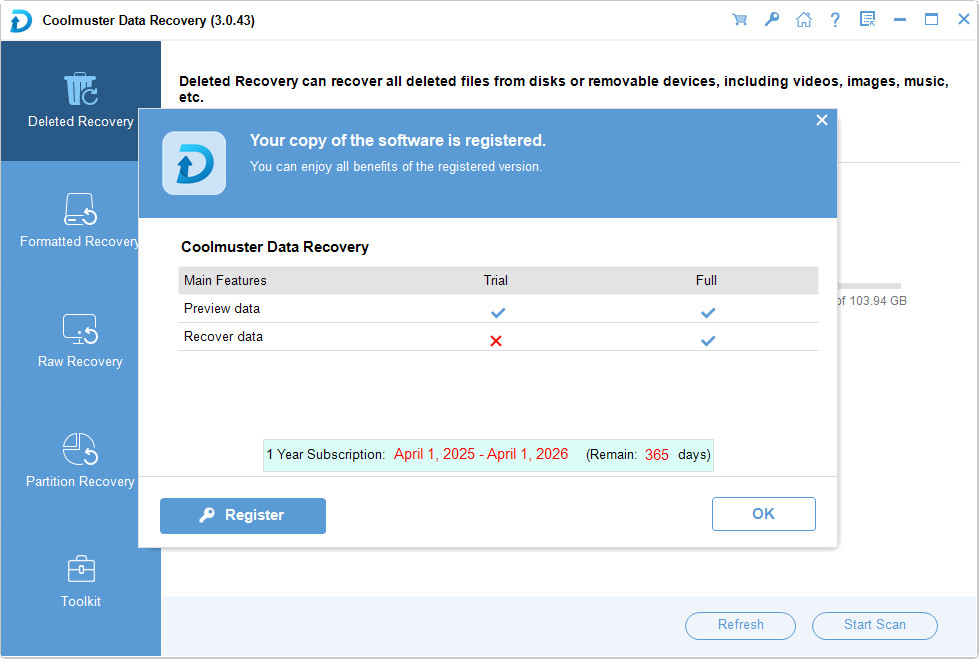979x659 pixels.
Task: Open Partition Recovery mode
Action: pos(80,461)
